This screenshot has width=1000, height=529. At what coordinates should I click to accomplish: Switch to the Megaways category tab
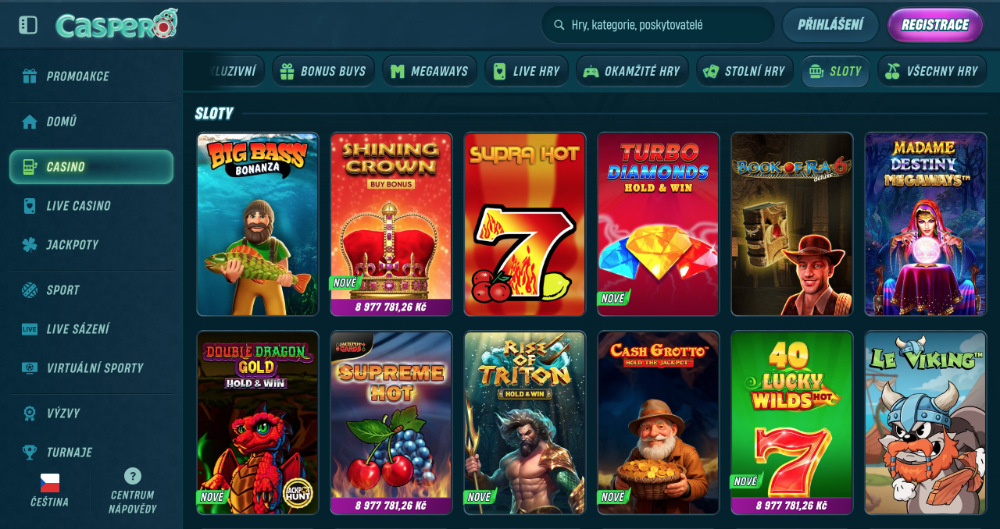click(429, 71)
